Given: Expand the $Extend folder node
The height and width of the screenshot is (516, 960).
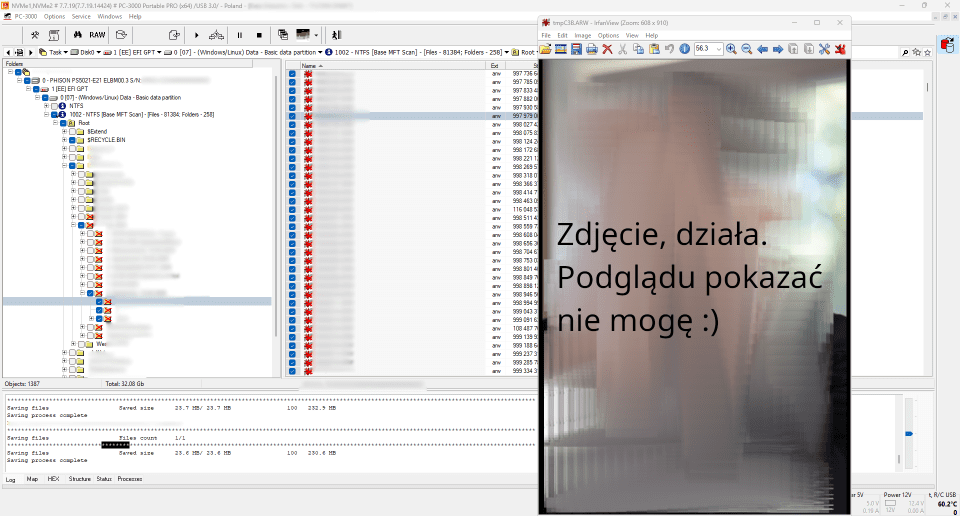Looking at the screenshot, I should [x=64, y=132].
